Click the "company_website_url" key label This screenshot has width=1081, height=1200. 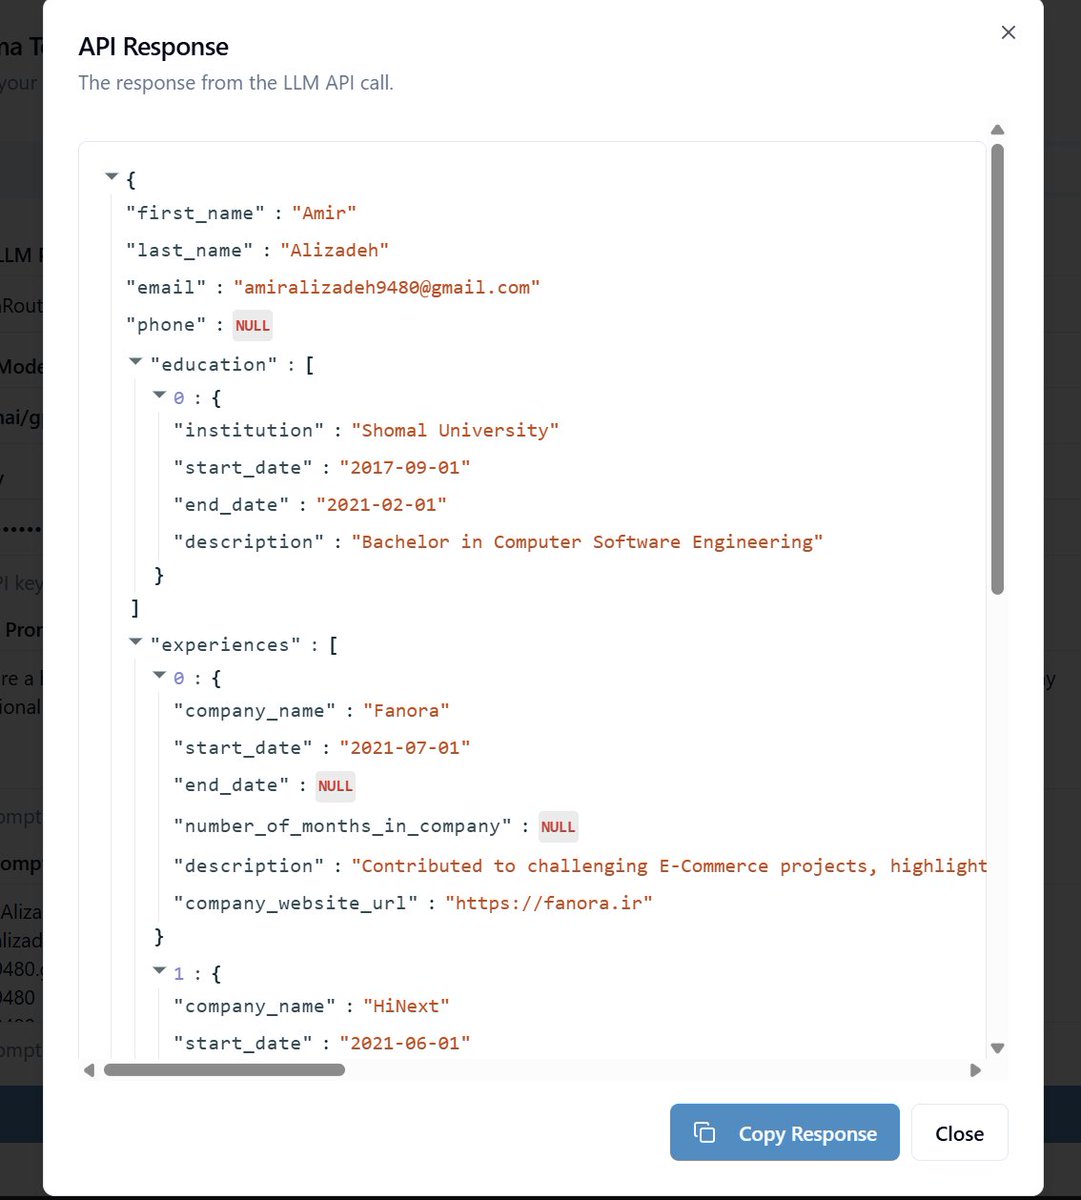(x=297, y=903)
